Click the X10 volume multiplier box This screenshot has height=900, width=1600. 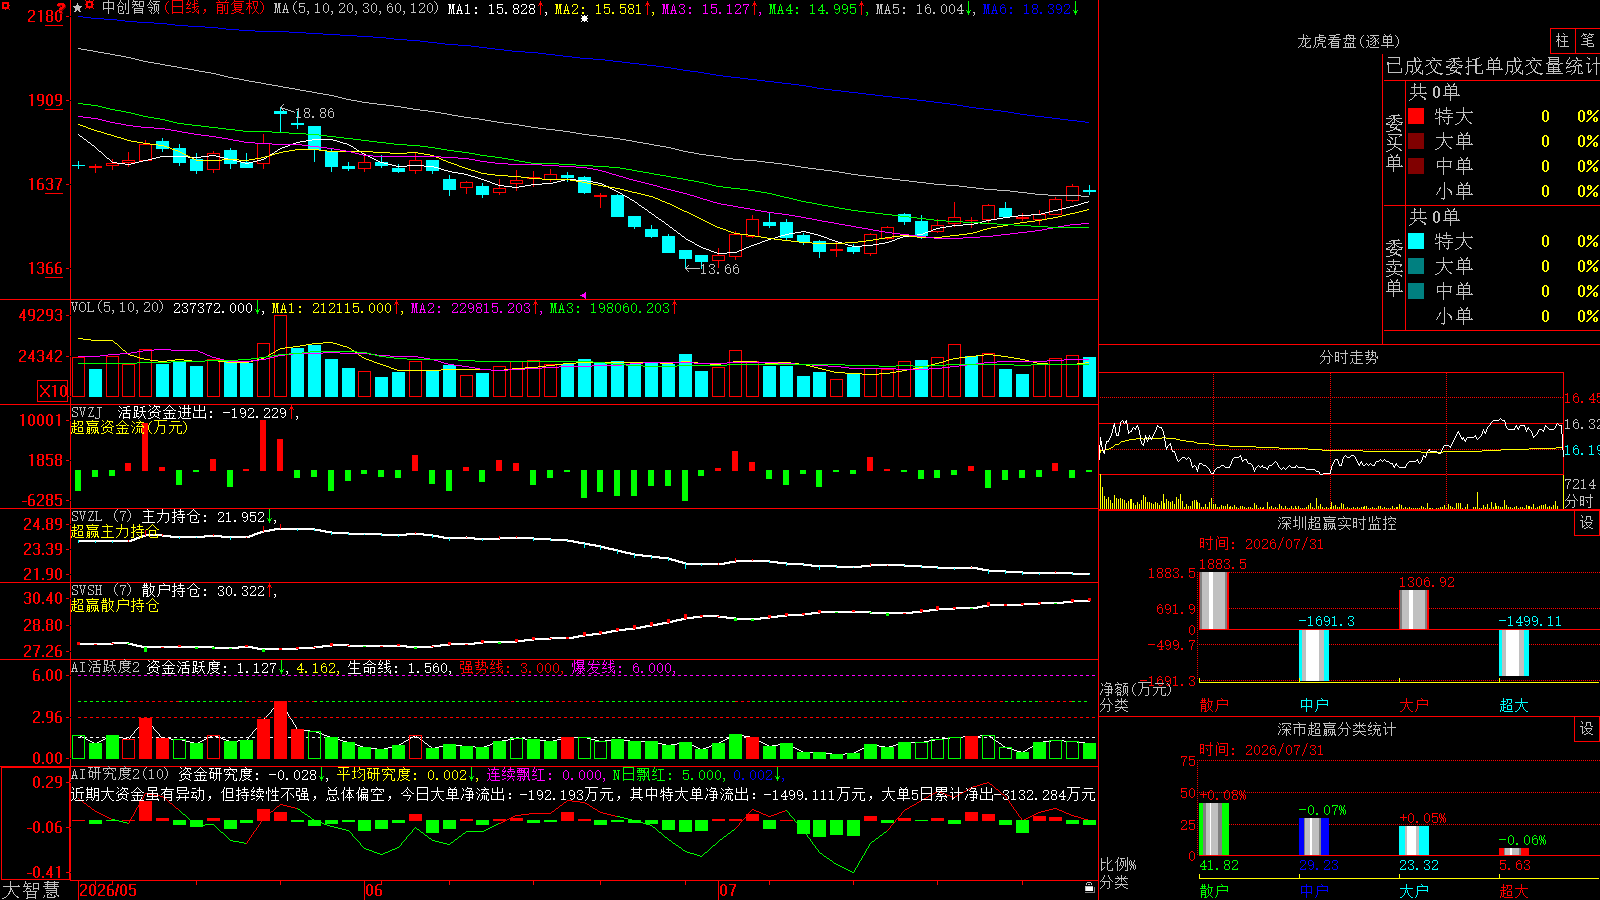tap(53, 391)
